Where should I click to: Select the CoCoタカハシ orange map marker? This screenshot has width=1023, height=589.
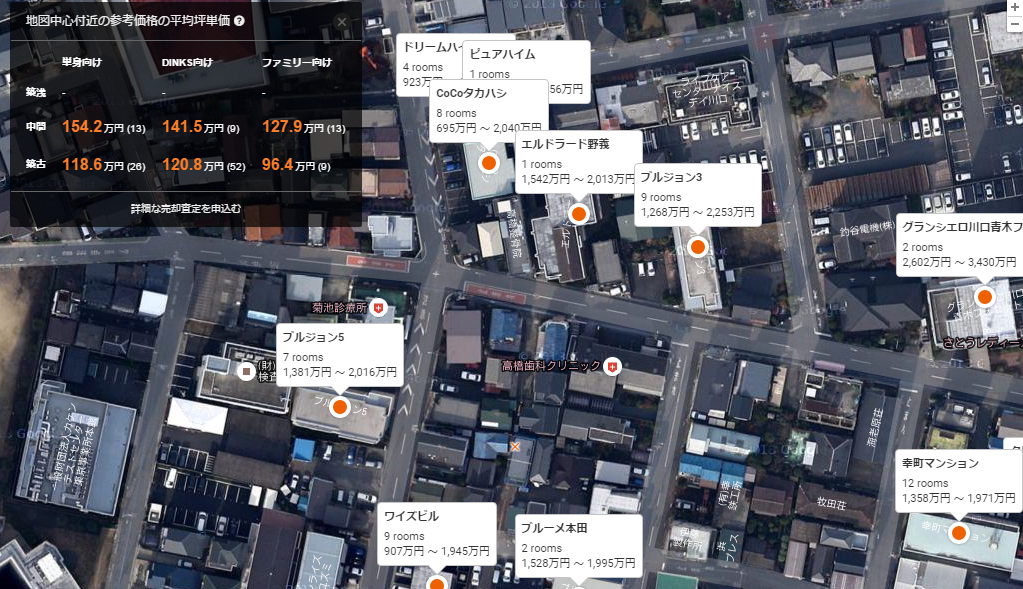pyautogui.click(x=489, y=163)
